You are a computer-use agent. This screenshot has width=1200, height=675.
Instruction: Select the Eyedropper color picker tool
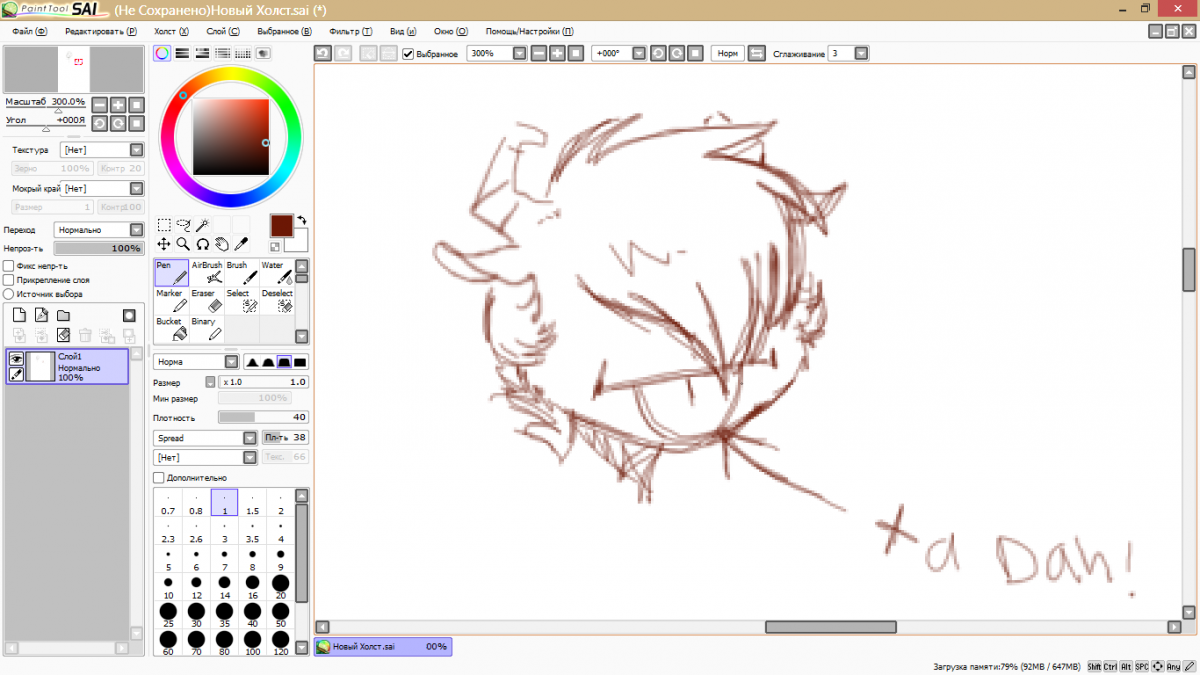240,243
